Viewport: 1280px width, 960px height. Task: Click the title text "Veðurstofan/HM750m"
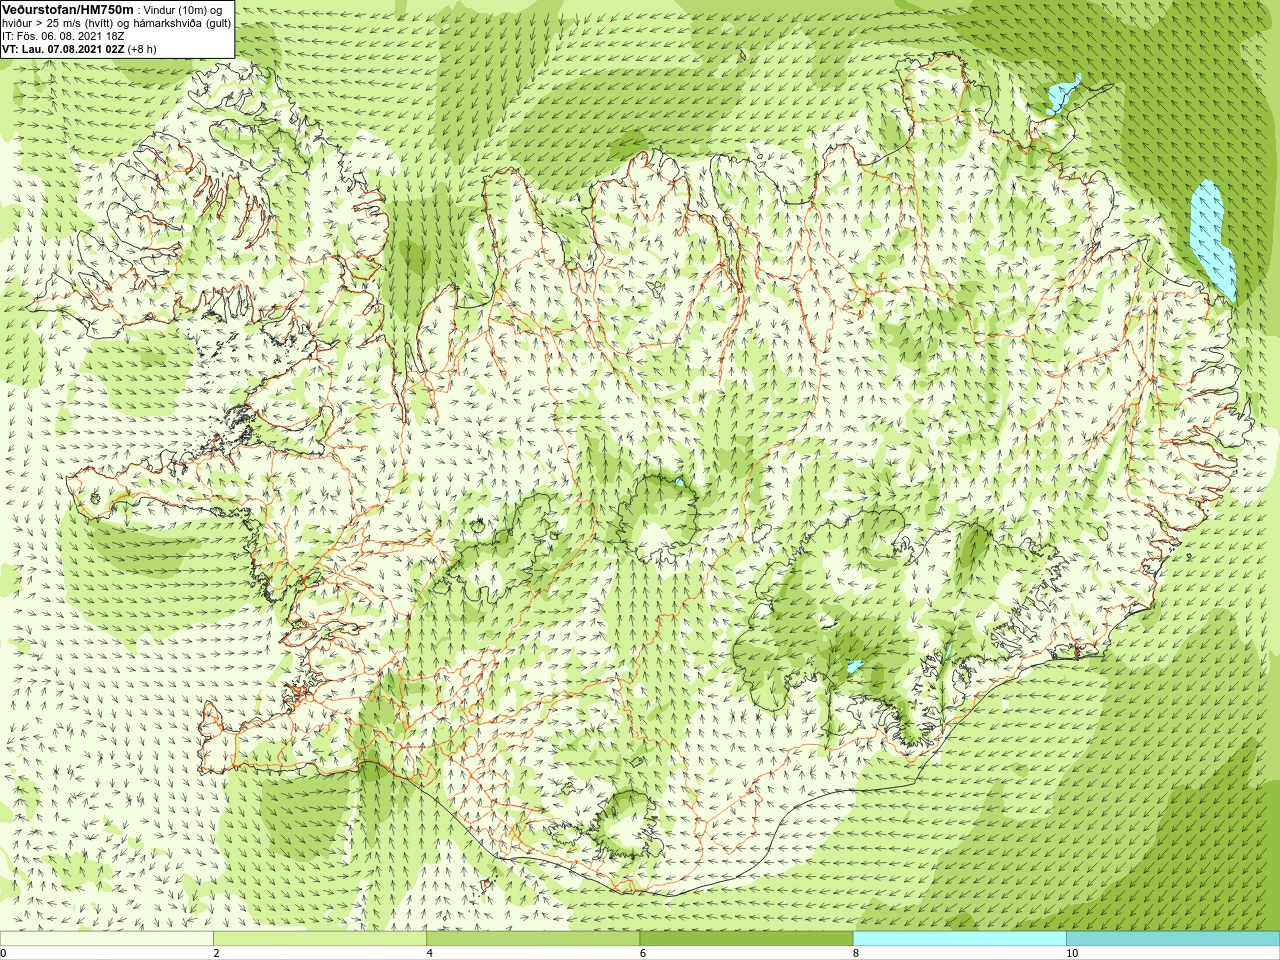[x=67, y=9]
